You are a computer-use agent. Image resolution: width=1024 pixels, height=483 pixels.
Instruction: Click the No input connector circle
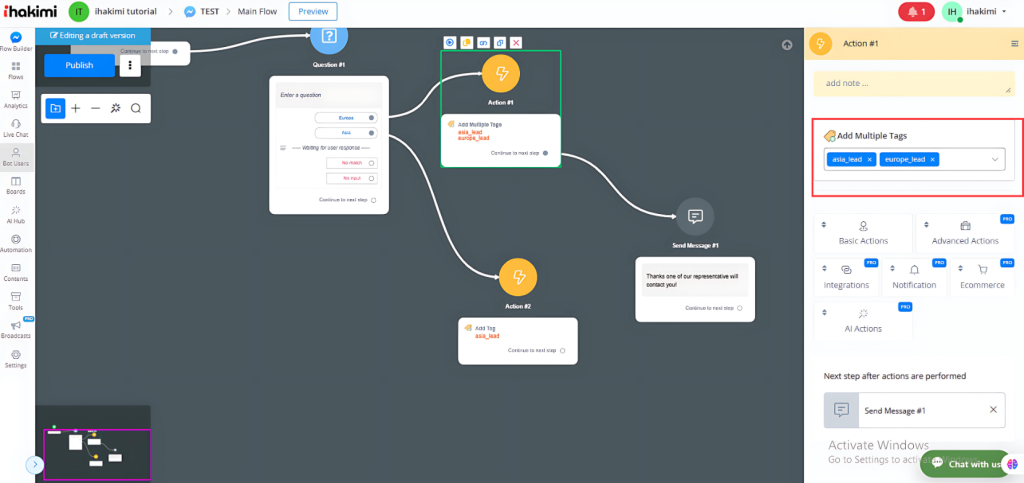click(x=371, y=179)
